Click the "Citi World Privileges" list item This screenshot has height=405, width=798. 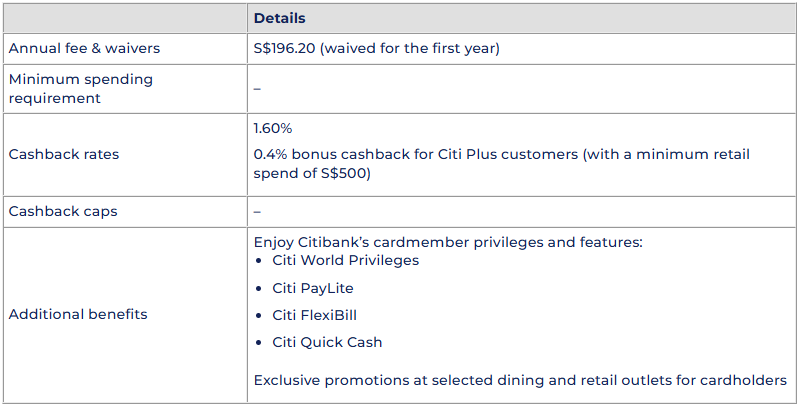tap(345, 260)
